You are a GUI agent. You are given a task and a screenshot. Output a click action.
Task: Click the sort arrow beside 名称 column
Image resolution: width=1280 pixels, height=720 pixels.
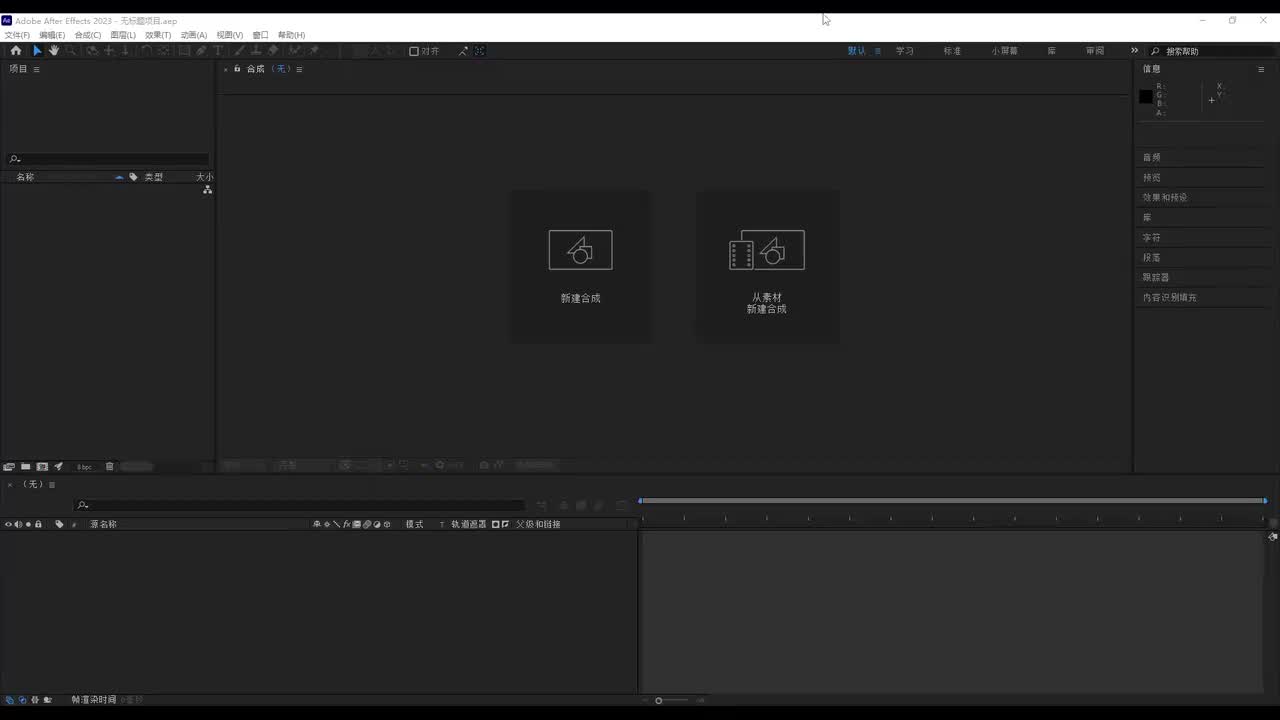coord(119,177)
